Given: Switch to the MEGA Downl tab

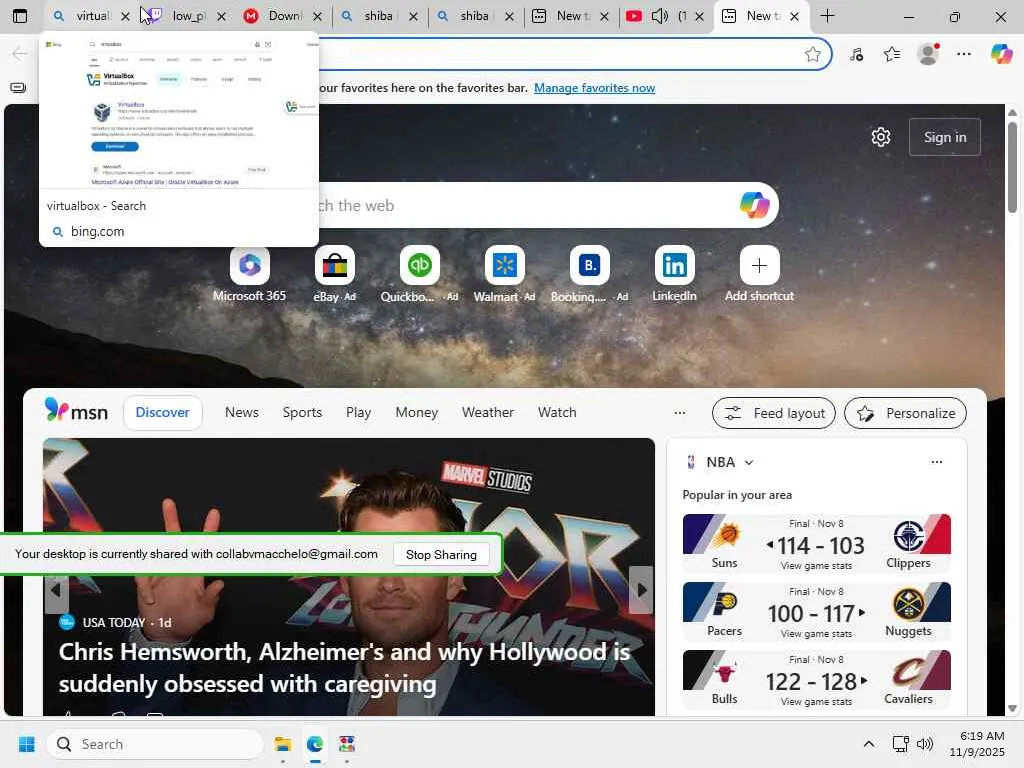Looking at the screenshot, I should (274, 16).
